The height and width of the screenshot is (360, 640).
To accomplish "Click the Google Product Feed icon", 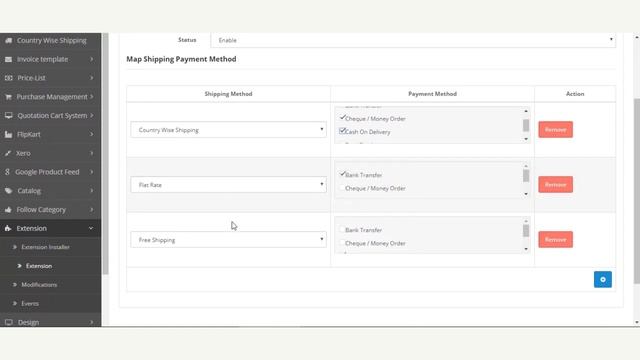I will coord(7,172).
